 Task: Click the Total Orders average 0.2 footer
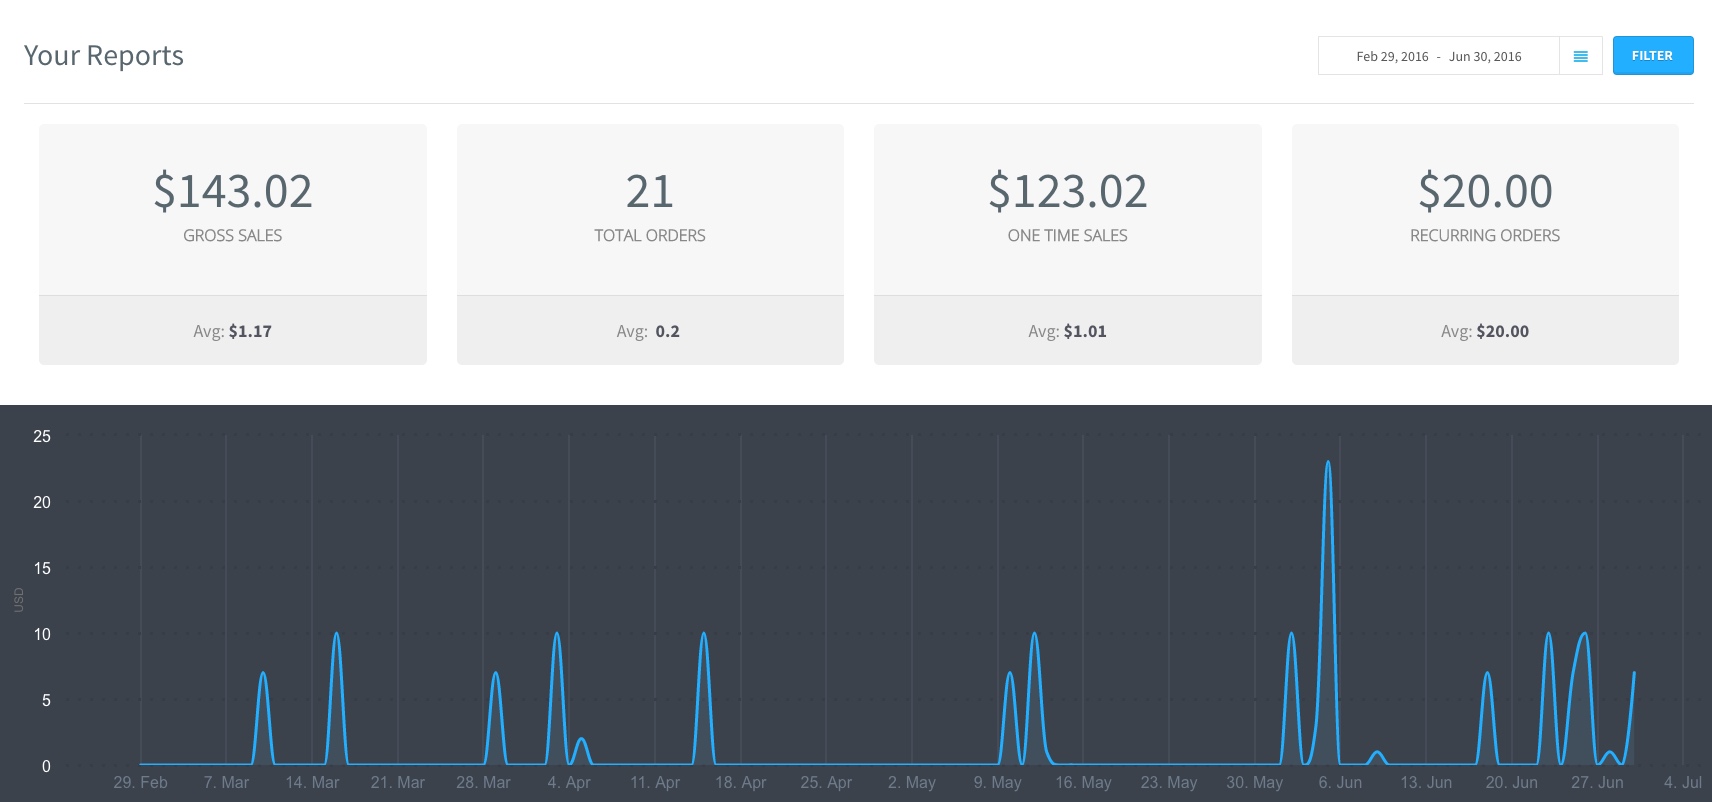pyautogui.click(x=650, y=331)
